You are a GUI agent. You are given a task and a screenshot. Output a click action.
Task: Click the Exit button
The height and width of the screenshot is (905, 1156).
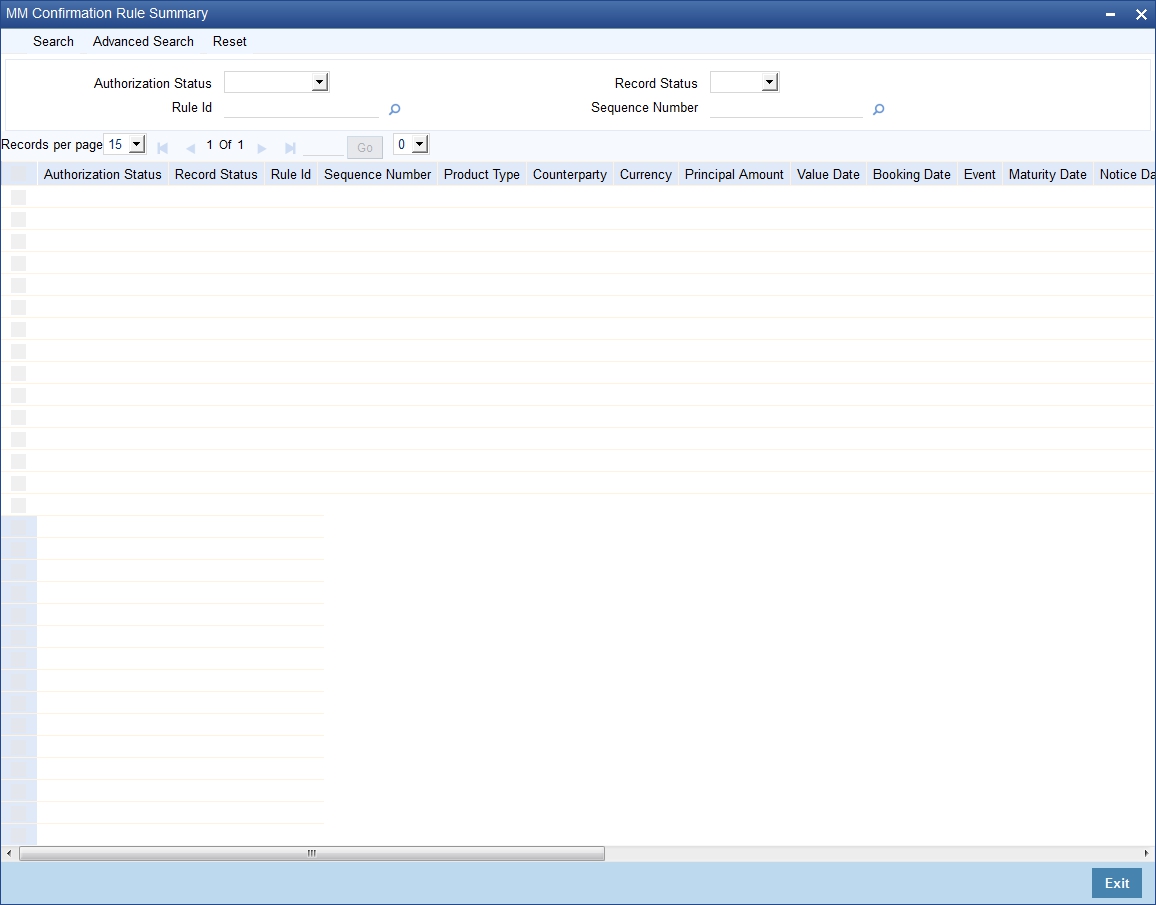[x=1116, y=883]
